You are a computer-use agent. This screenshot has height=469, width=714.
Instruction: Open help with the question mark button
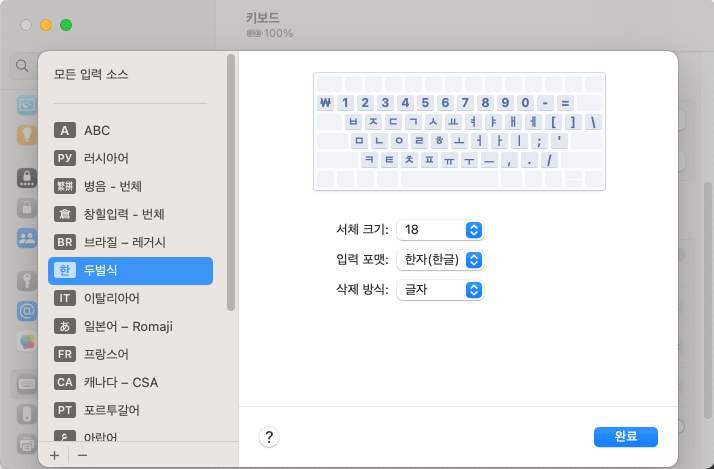pyautogui.click(x=269, y=437)
